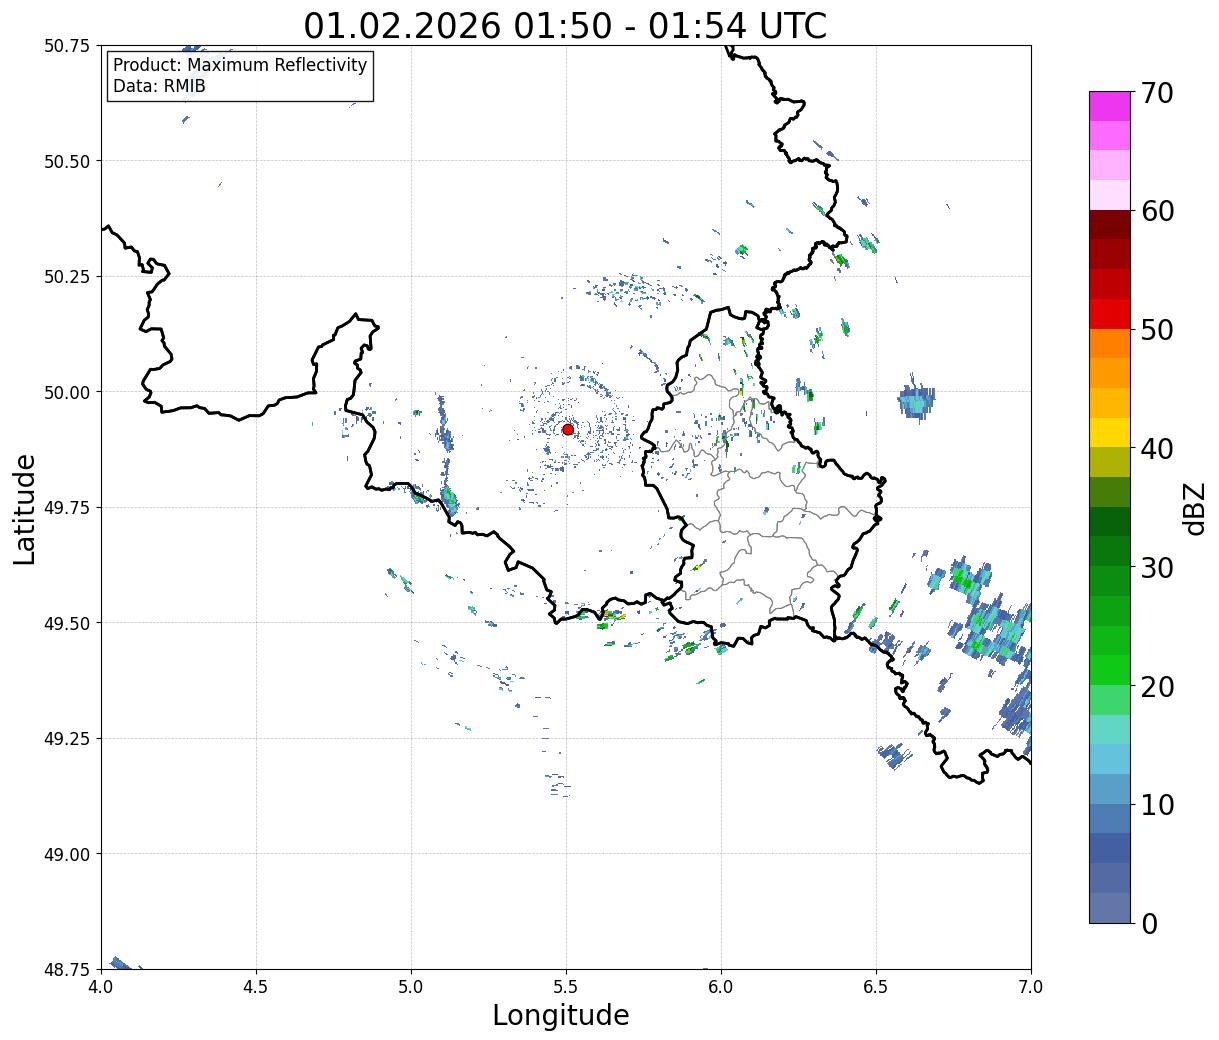Click the longitude tick label 4.5

click(256, 986)
